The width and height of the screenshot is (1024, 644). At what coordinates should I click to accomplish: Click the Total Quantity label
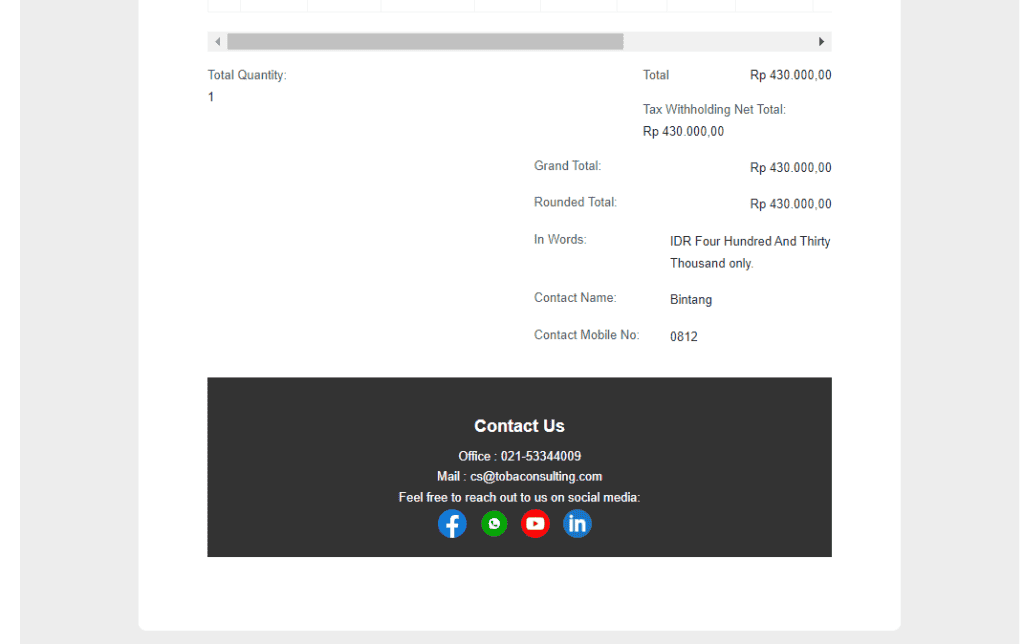point(247,75)
